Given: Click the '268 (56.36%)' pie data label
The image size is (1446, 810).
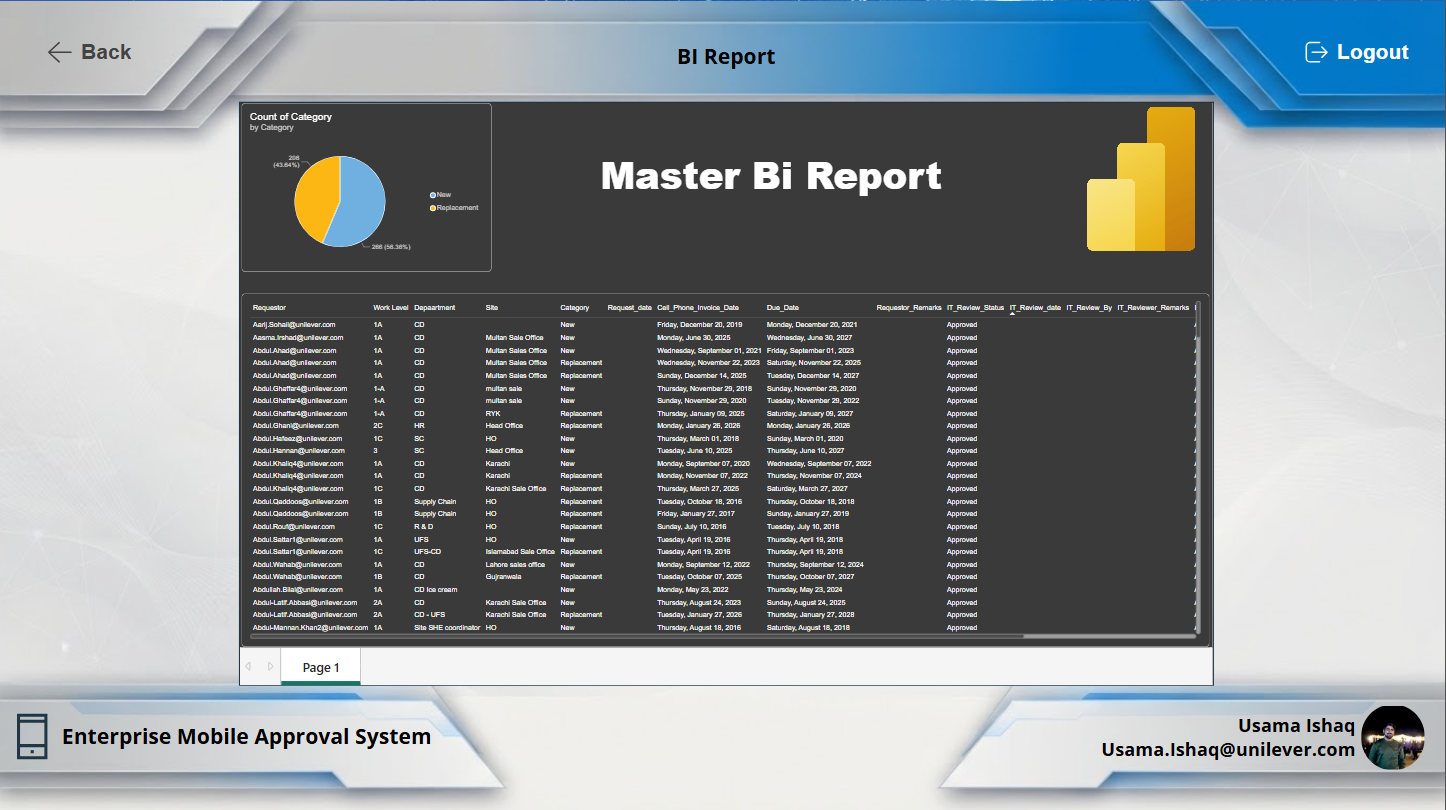Looking at the screenshot, I should (390, 246).
